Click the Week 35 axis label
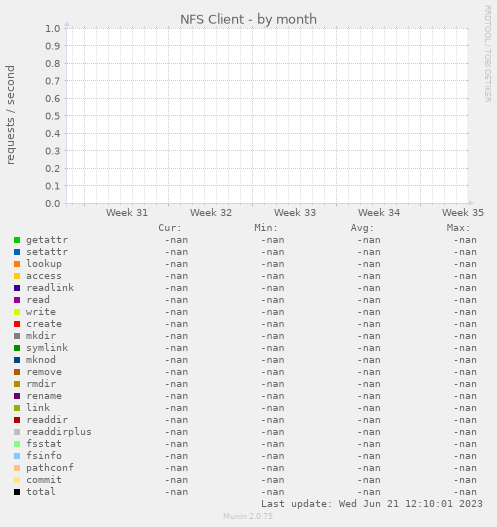The image size is (497, 527). pyautogui.click(x=463, y=212)
